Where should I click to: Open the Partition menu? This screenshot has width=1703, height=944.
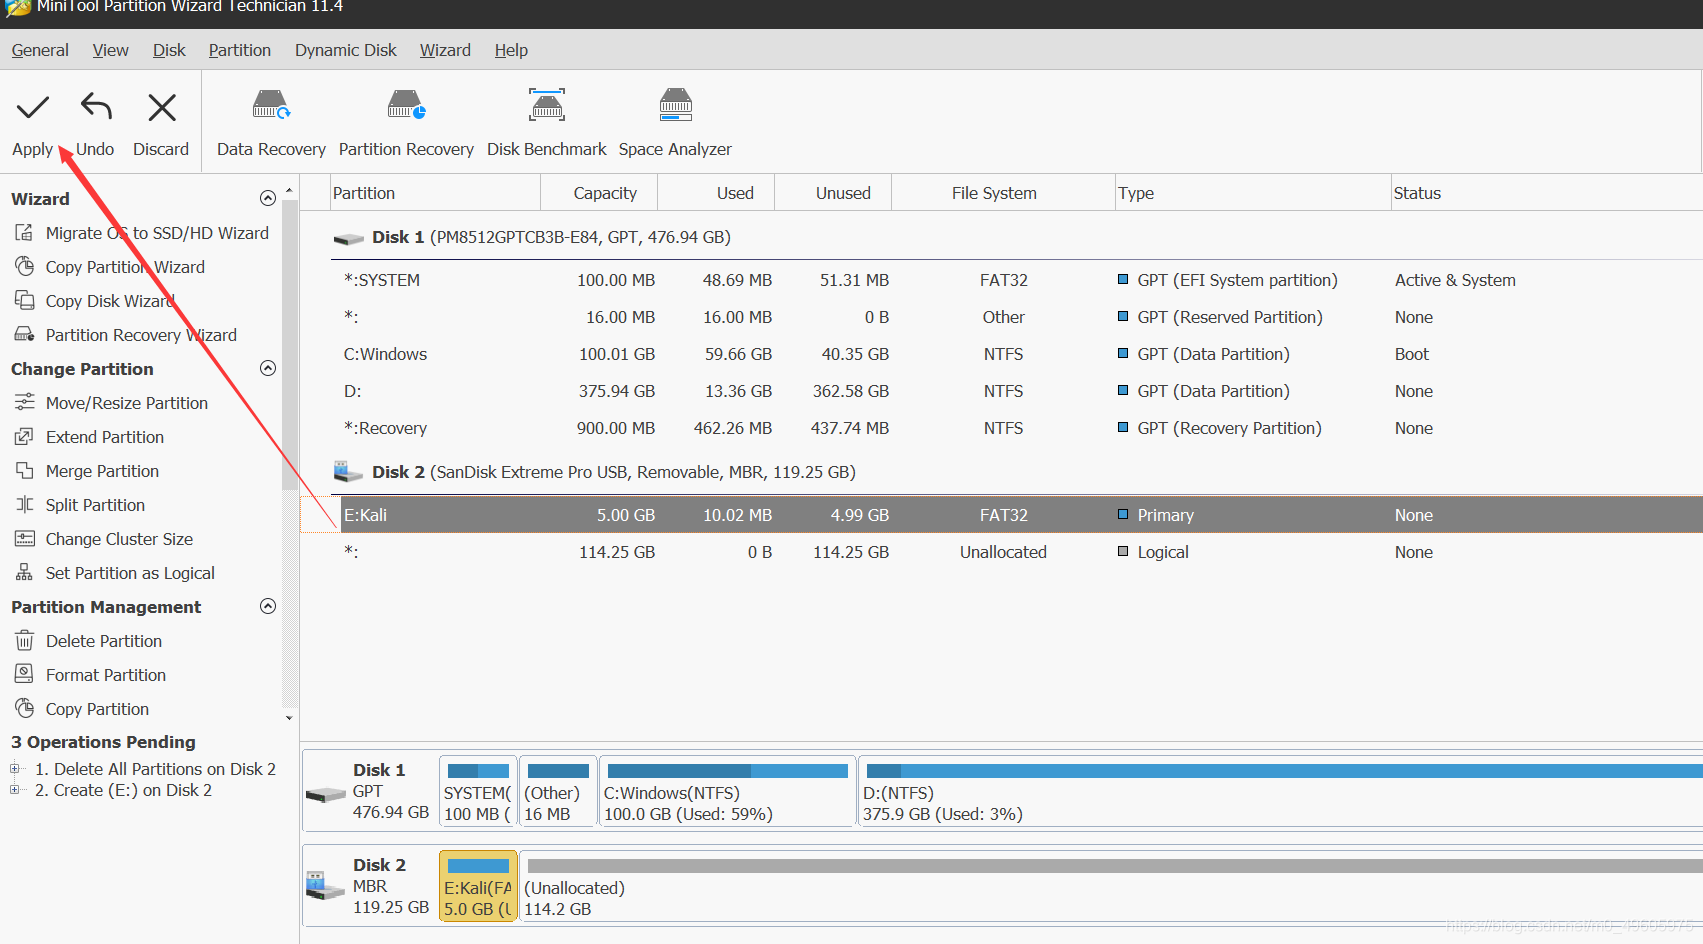(x=239, y=50)
